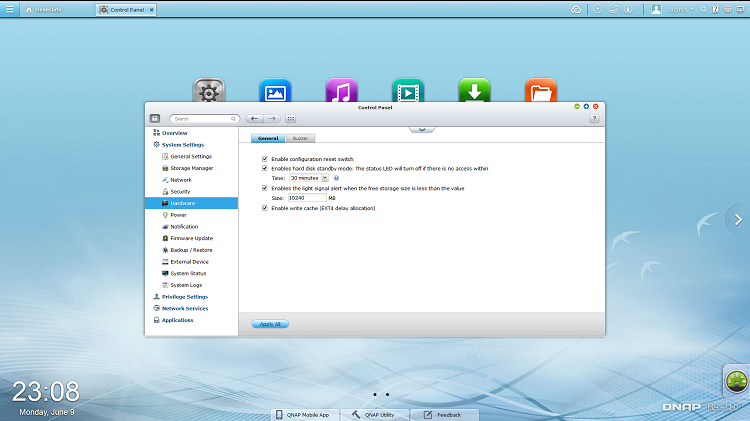Open the Music Station desktop icon
This screenshot has width=750, height=421.
pos(341,91)
